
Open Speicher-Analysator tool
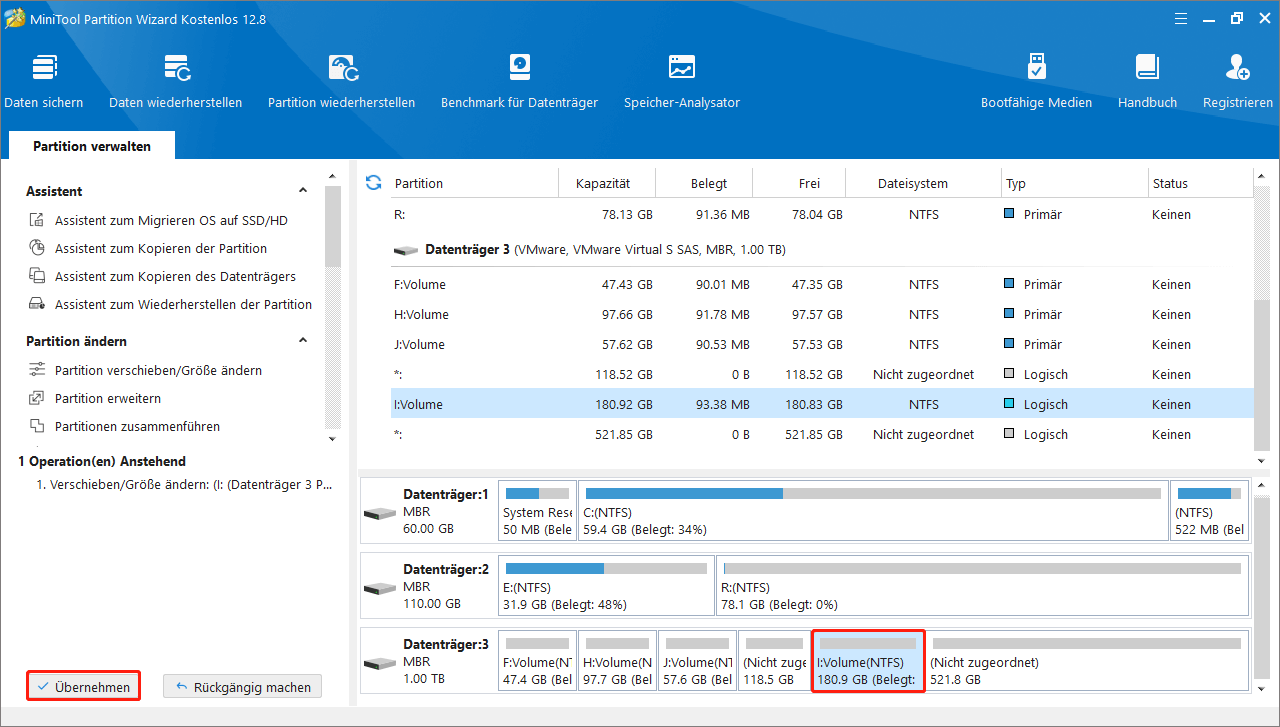coord(682,81)
